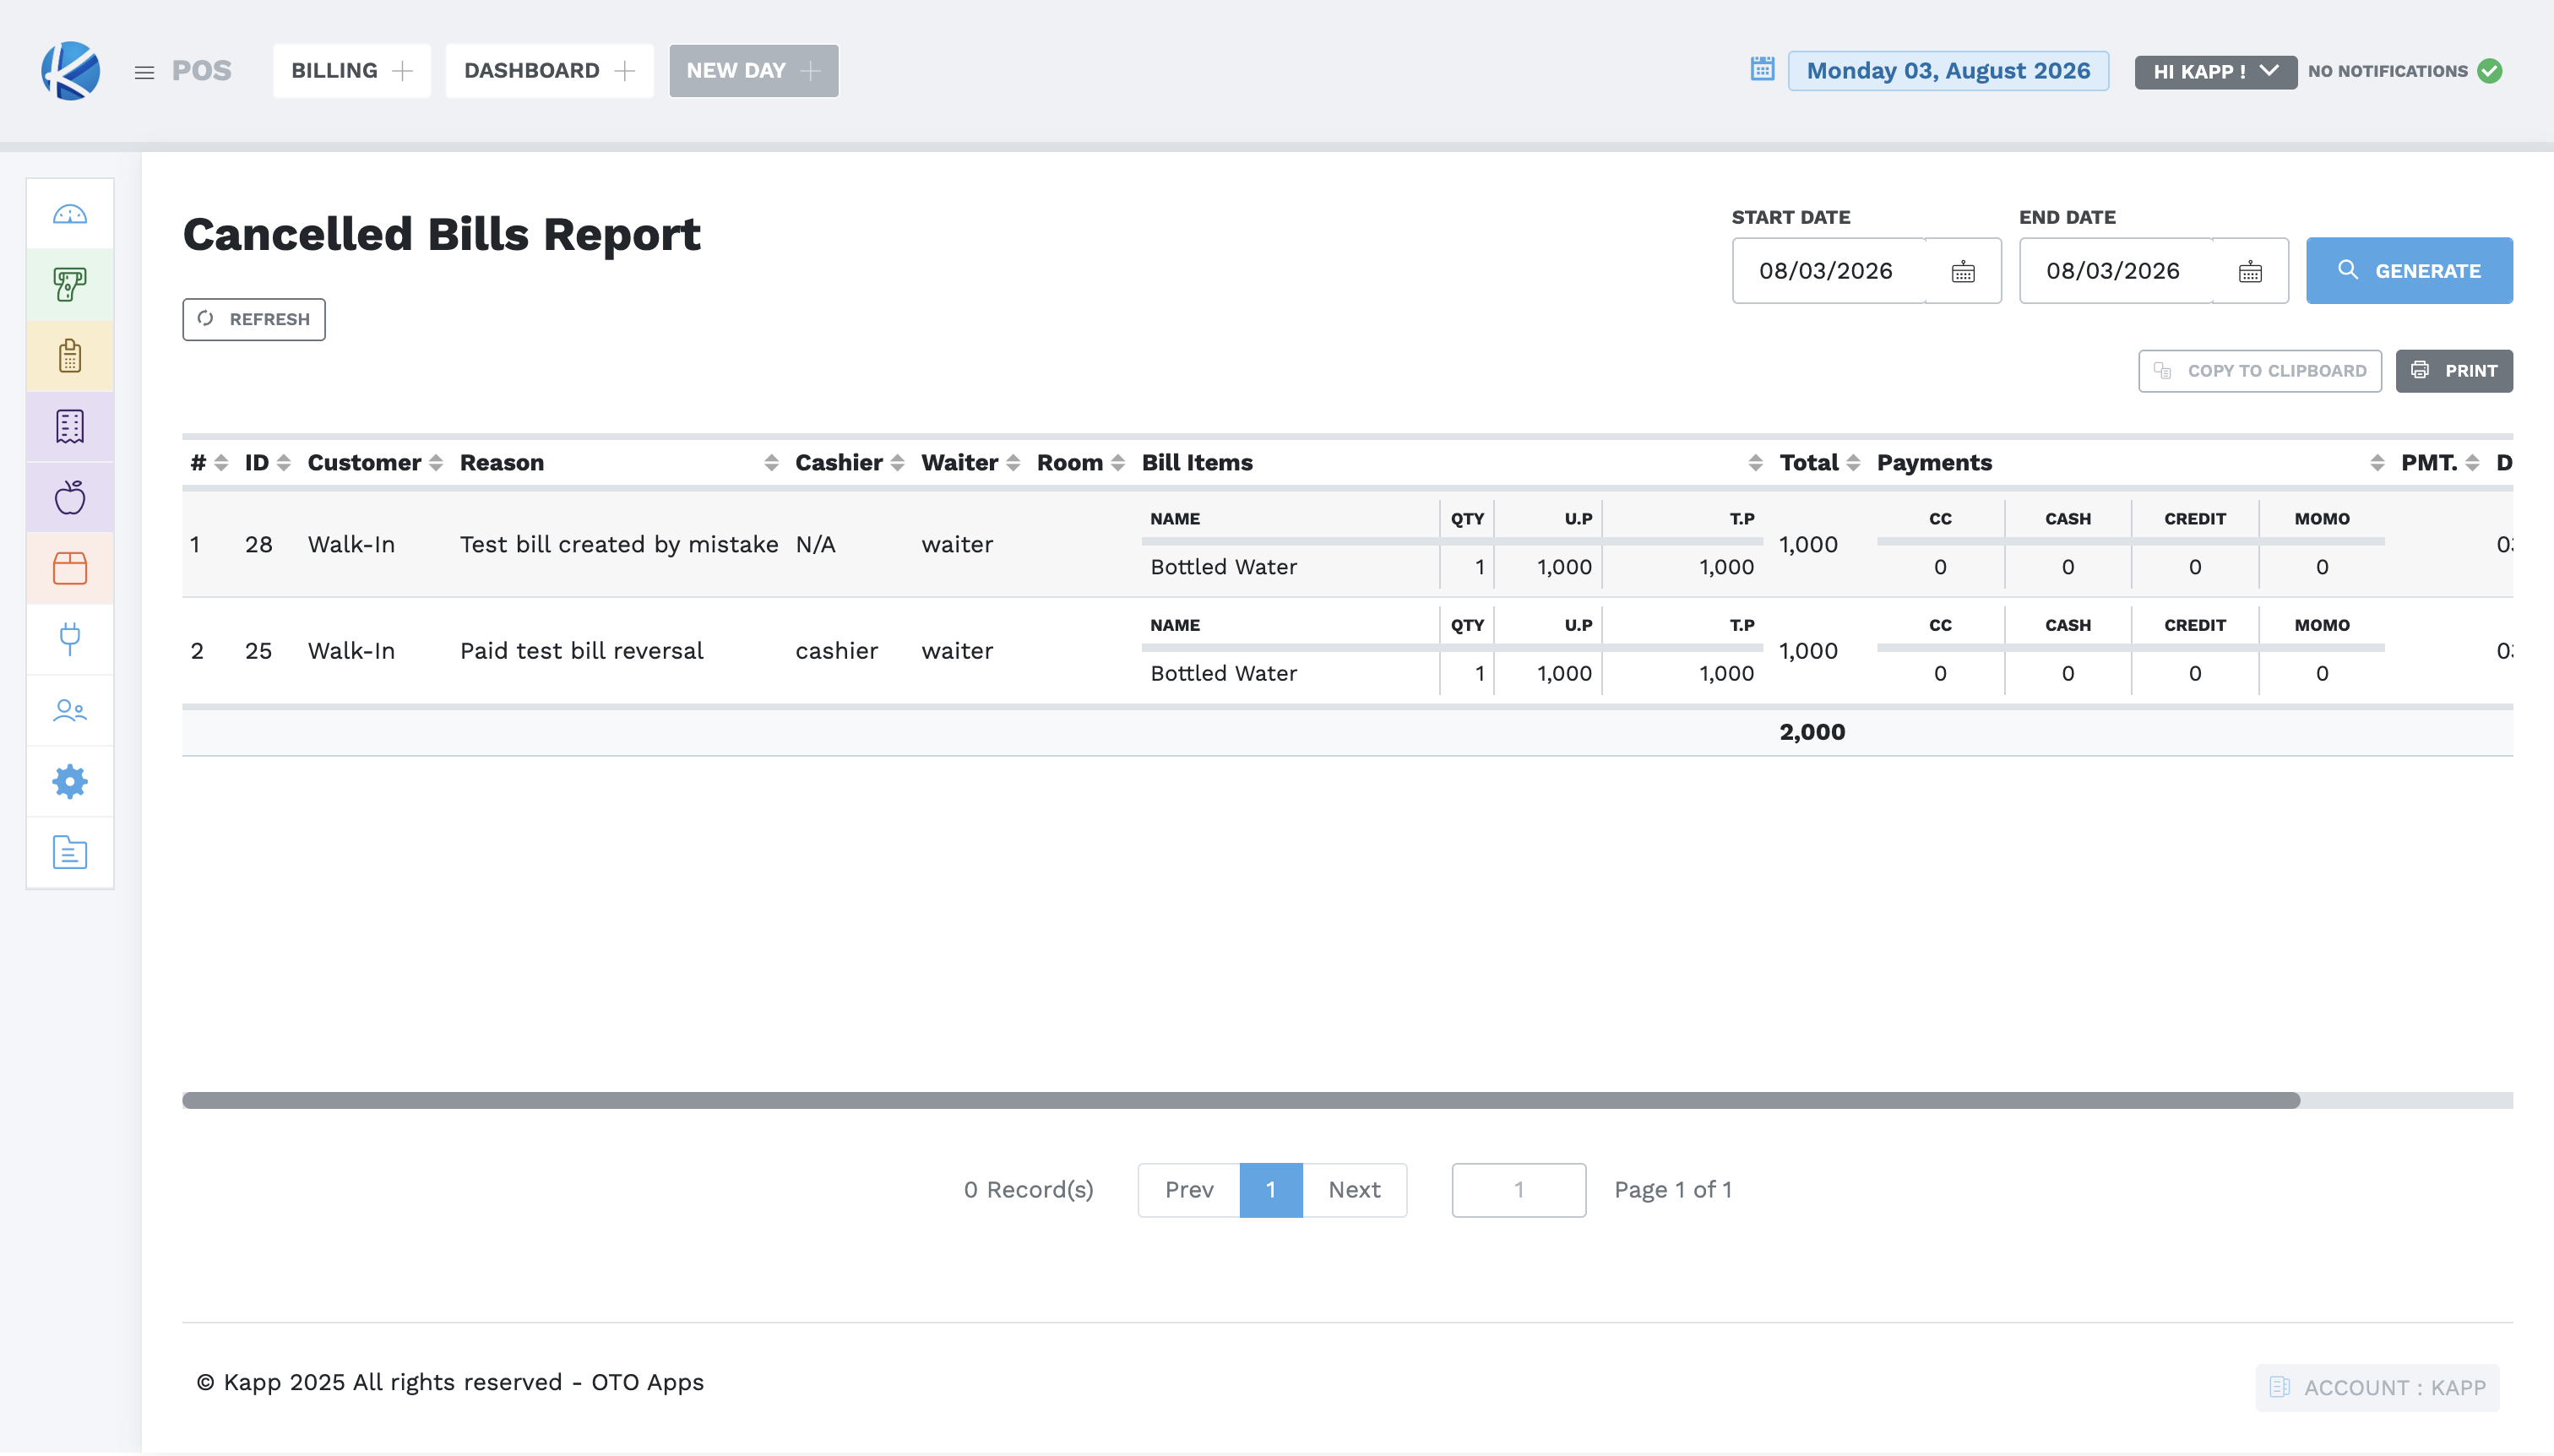
Task: Click the N/A cashier cell in row 1
Action: (x=816, y=545)
